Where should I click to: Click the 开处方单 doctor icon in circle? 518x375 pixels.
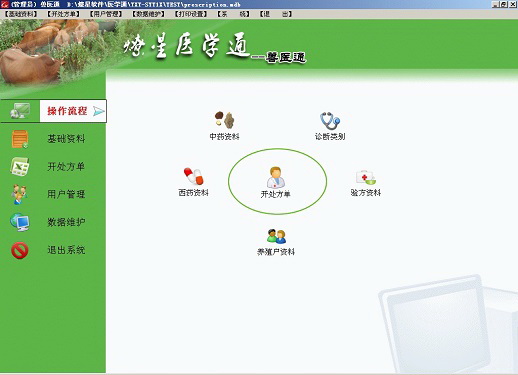pyautogui.click(x=276, y=177)
